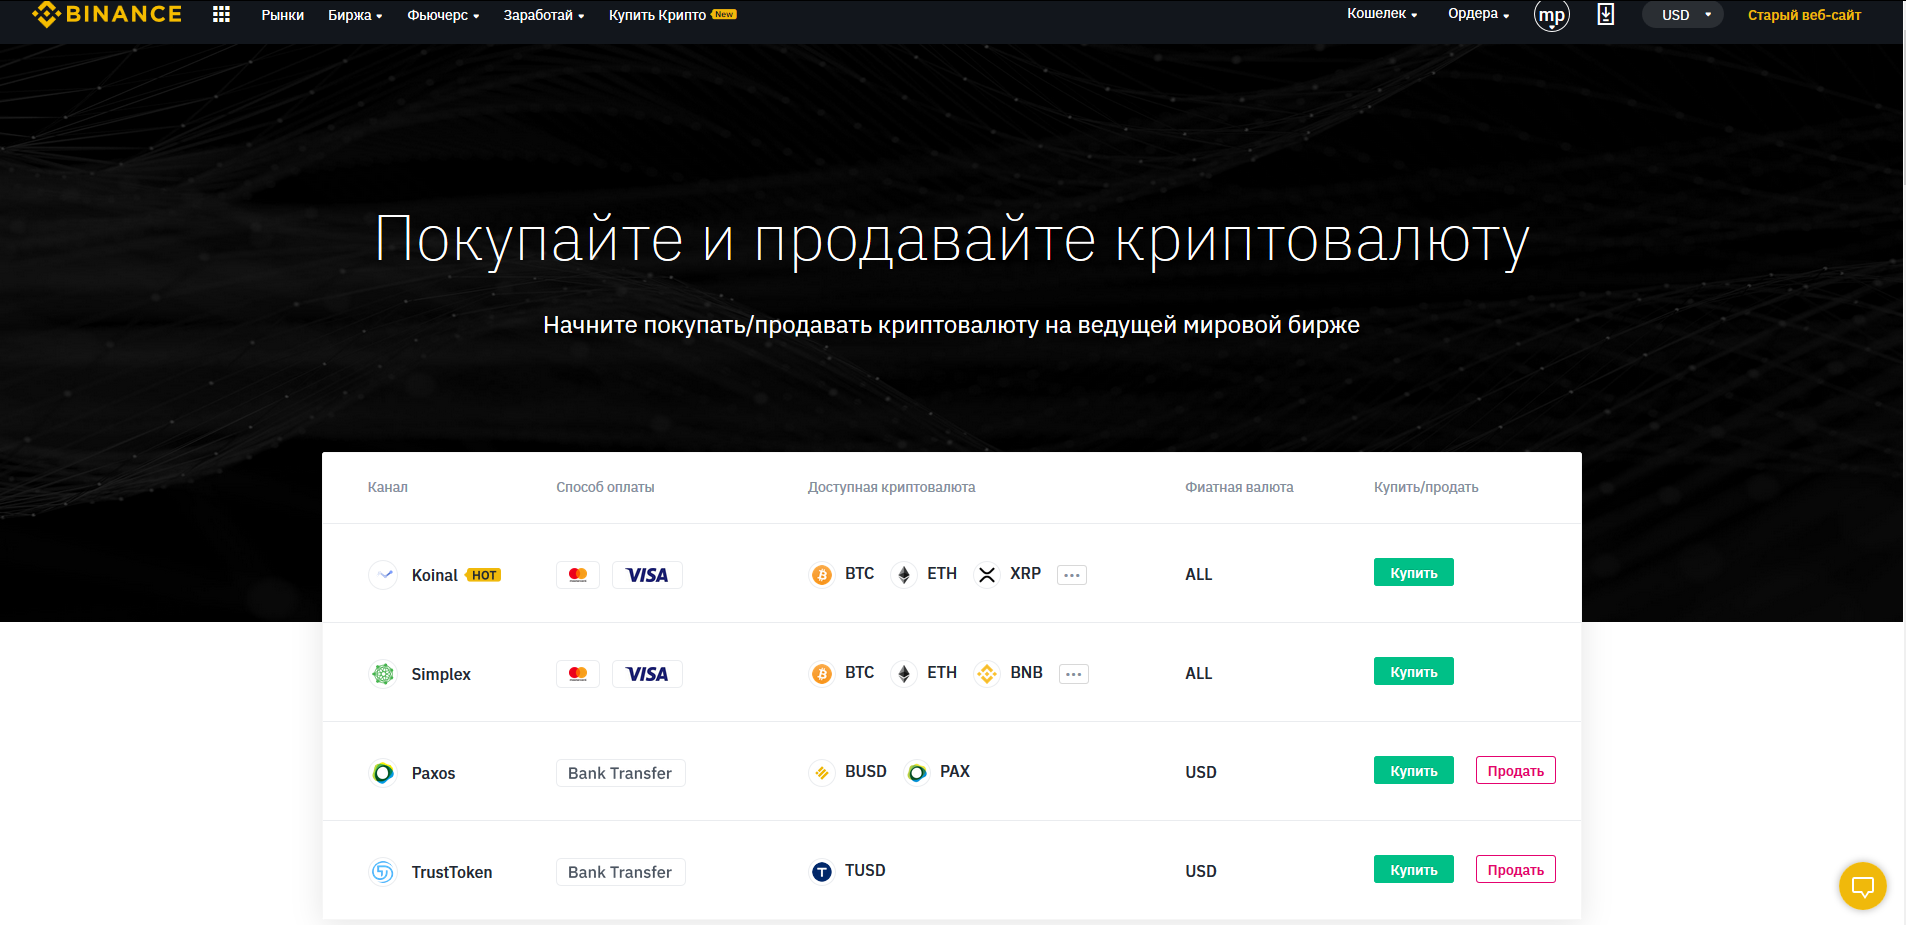The width and height of the screenshot is (1906, 925).
Task: Click the Paxos channel name
Action: pos(433,773)
